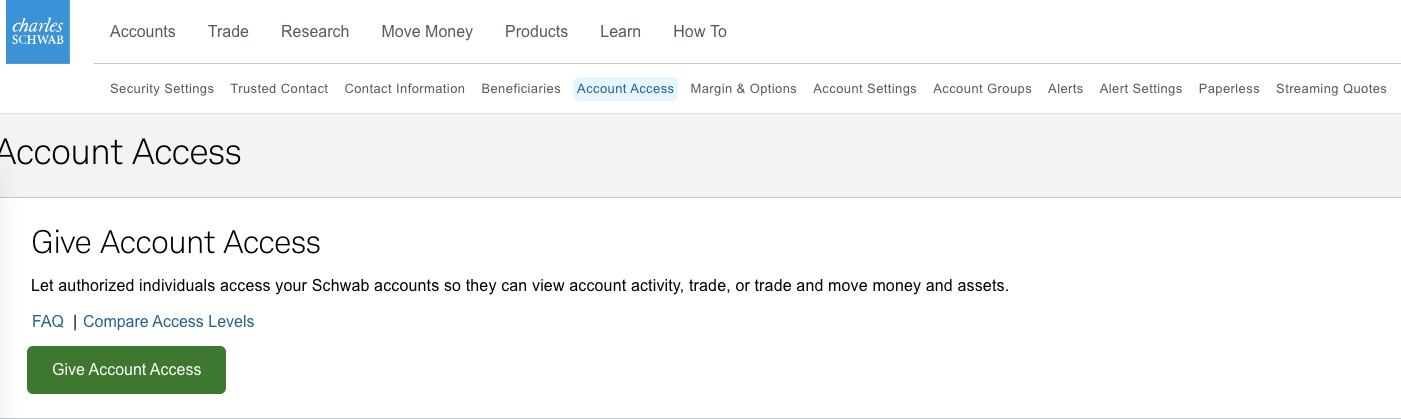
Task: Switch to the Paperless tab
Action: coord(1229,89)
